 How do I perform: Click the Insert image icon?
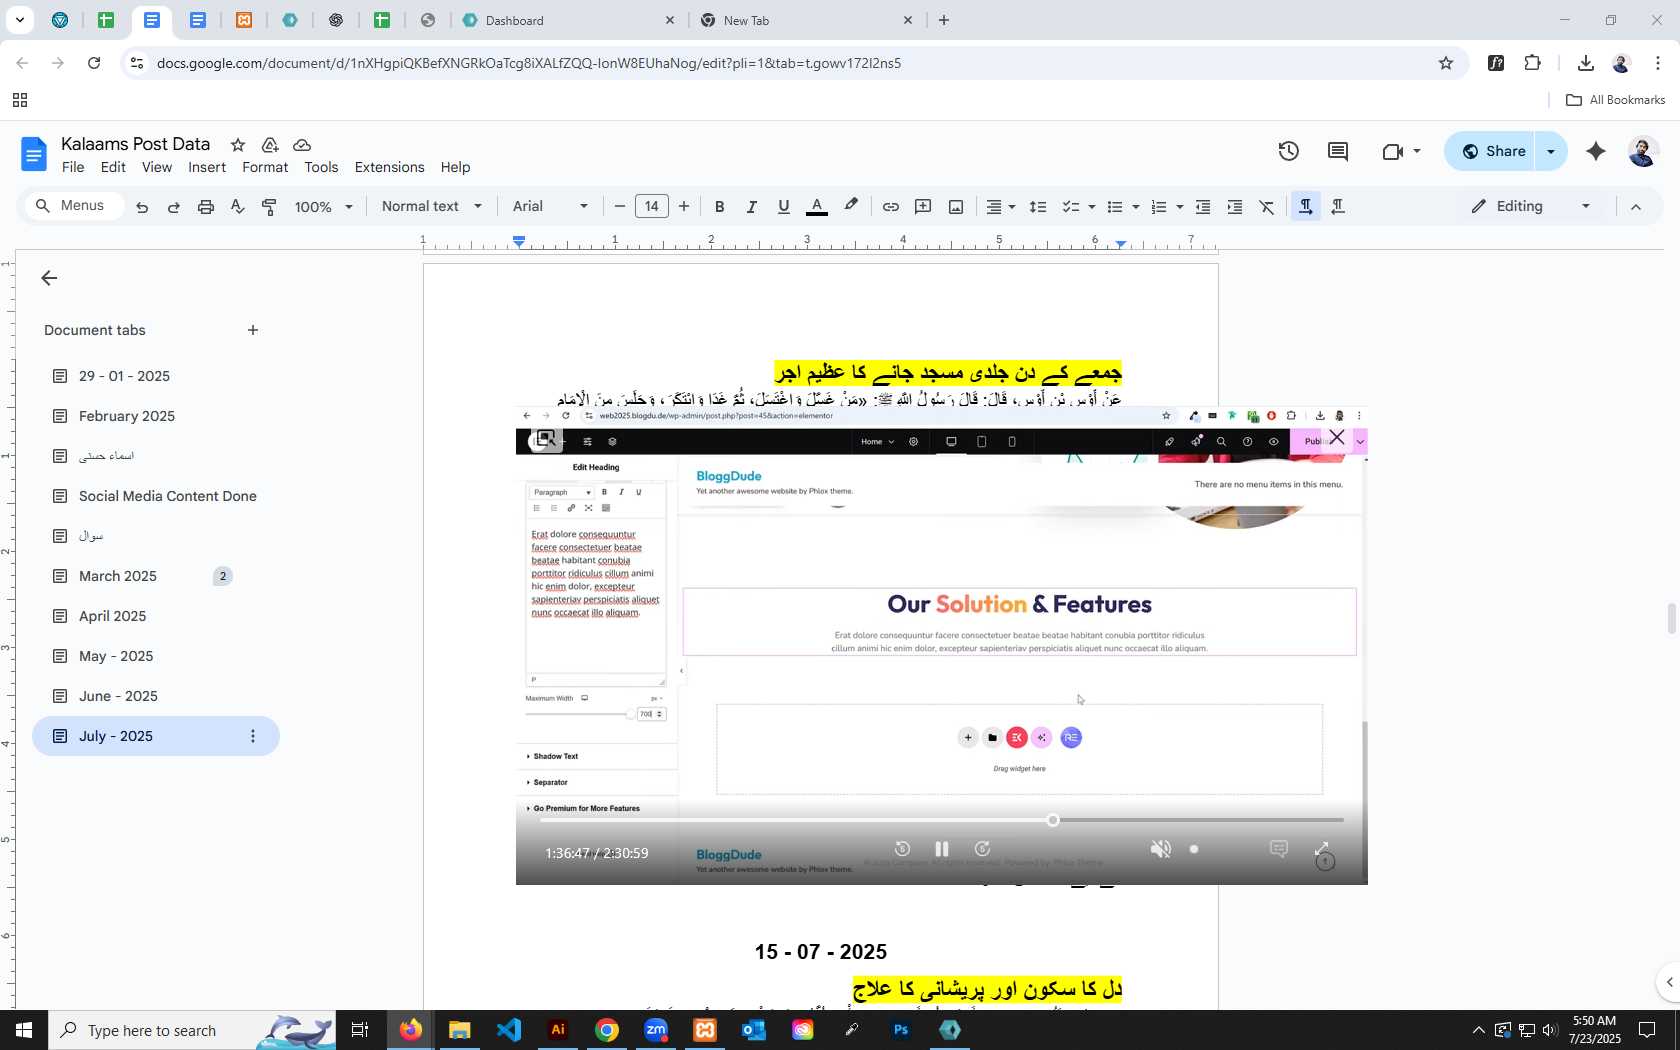point(956,207)
